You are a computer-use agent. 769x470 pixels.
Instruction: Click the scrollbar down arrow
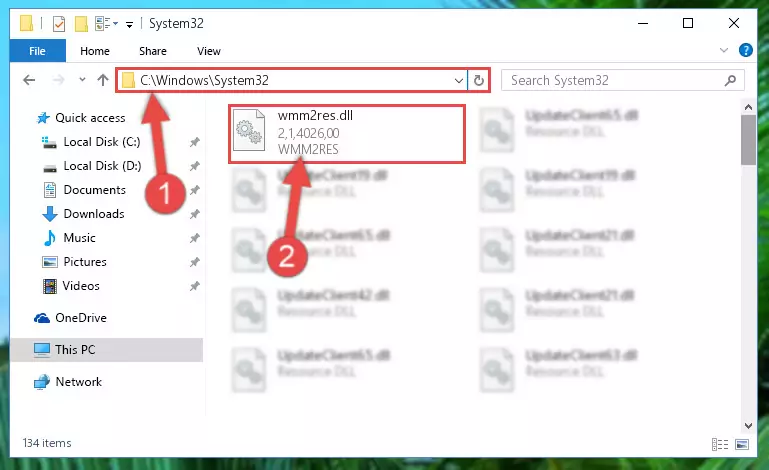tap(748, 426)
